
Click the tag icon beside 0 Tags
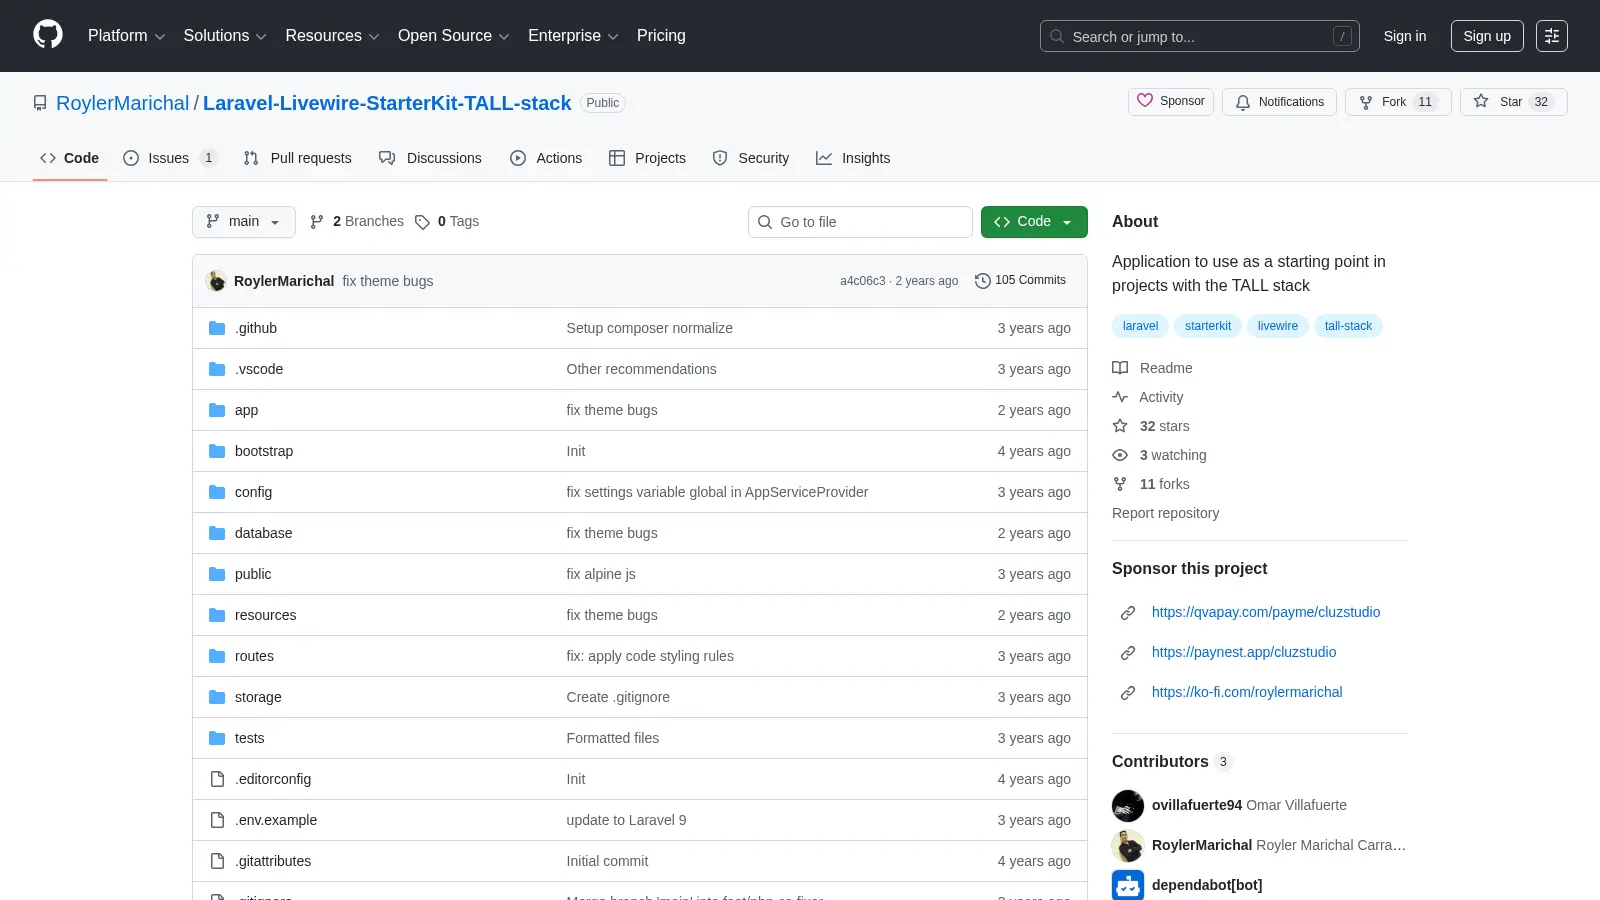click(422, 222)
